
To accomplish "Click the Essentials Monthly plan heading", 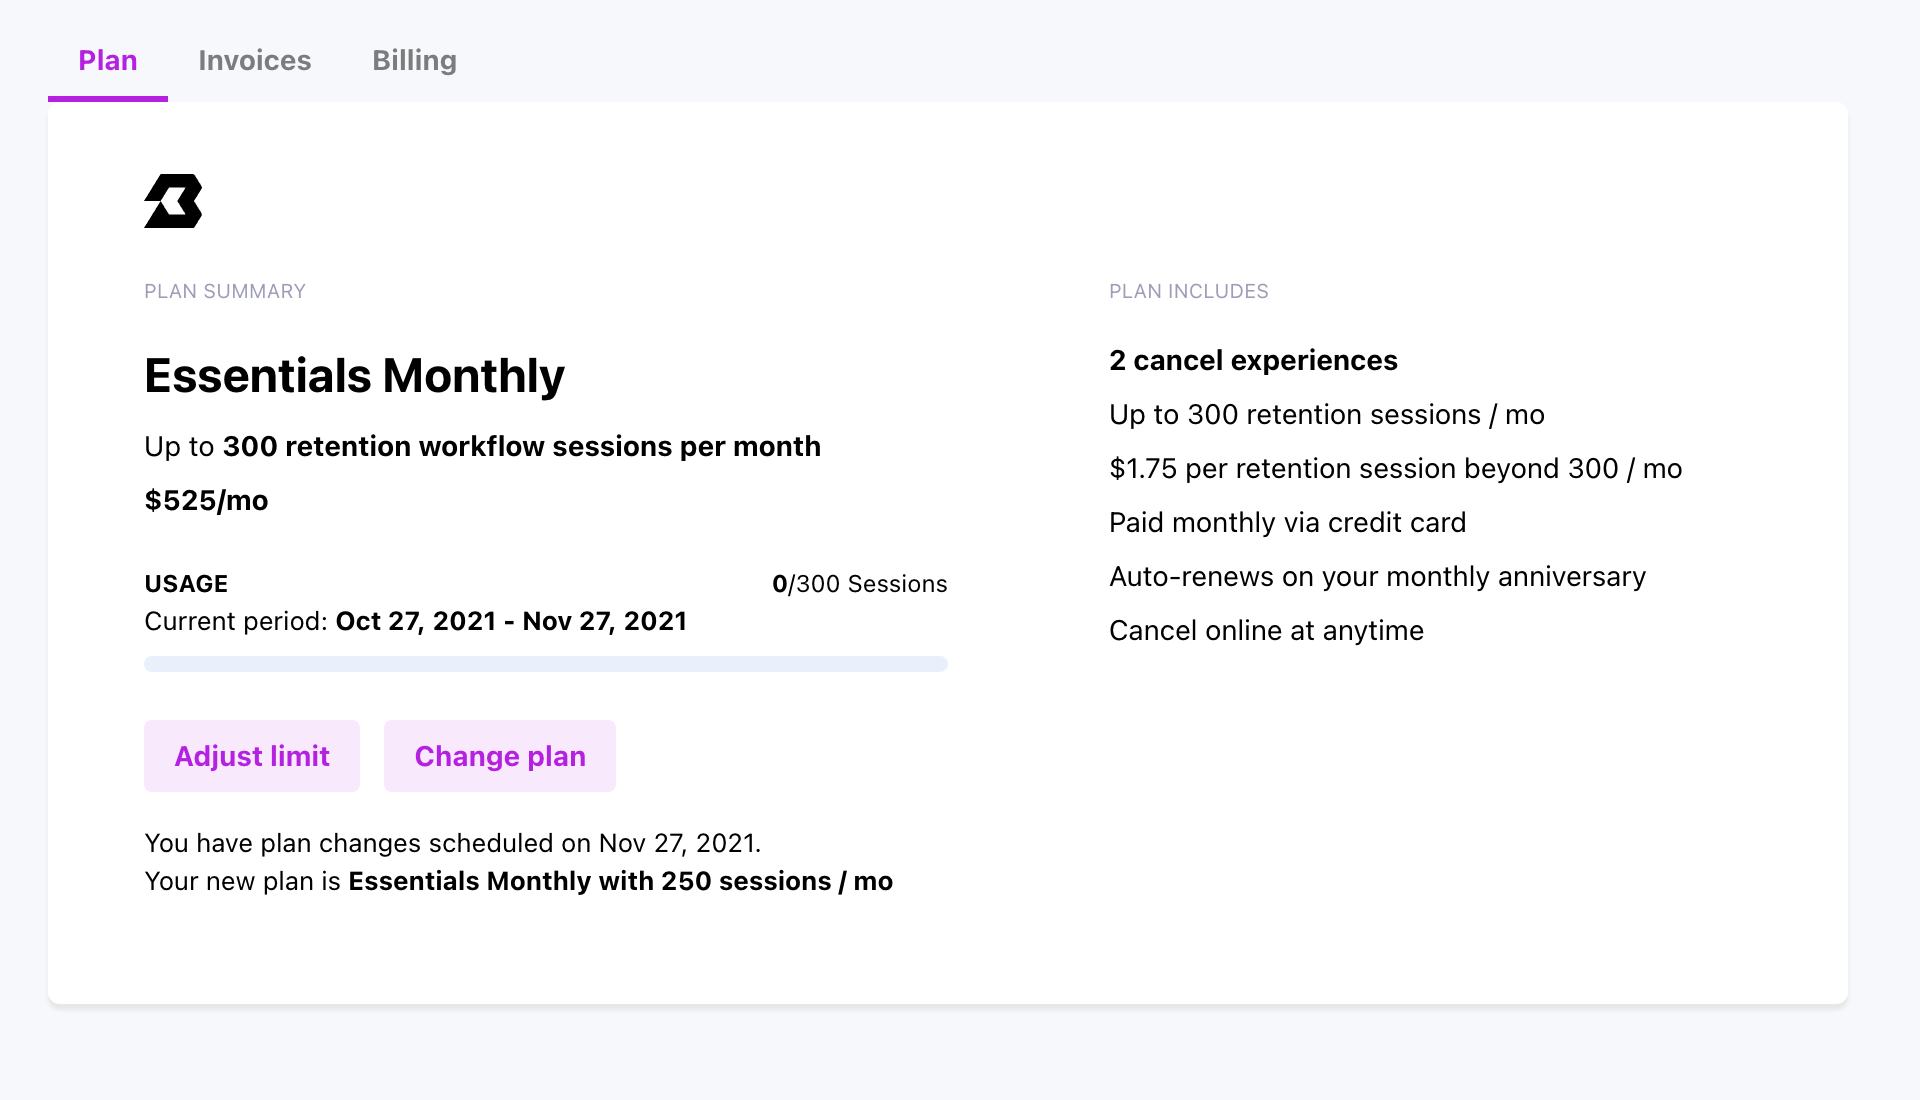I will point(354,376).
